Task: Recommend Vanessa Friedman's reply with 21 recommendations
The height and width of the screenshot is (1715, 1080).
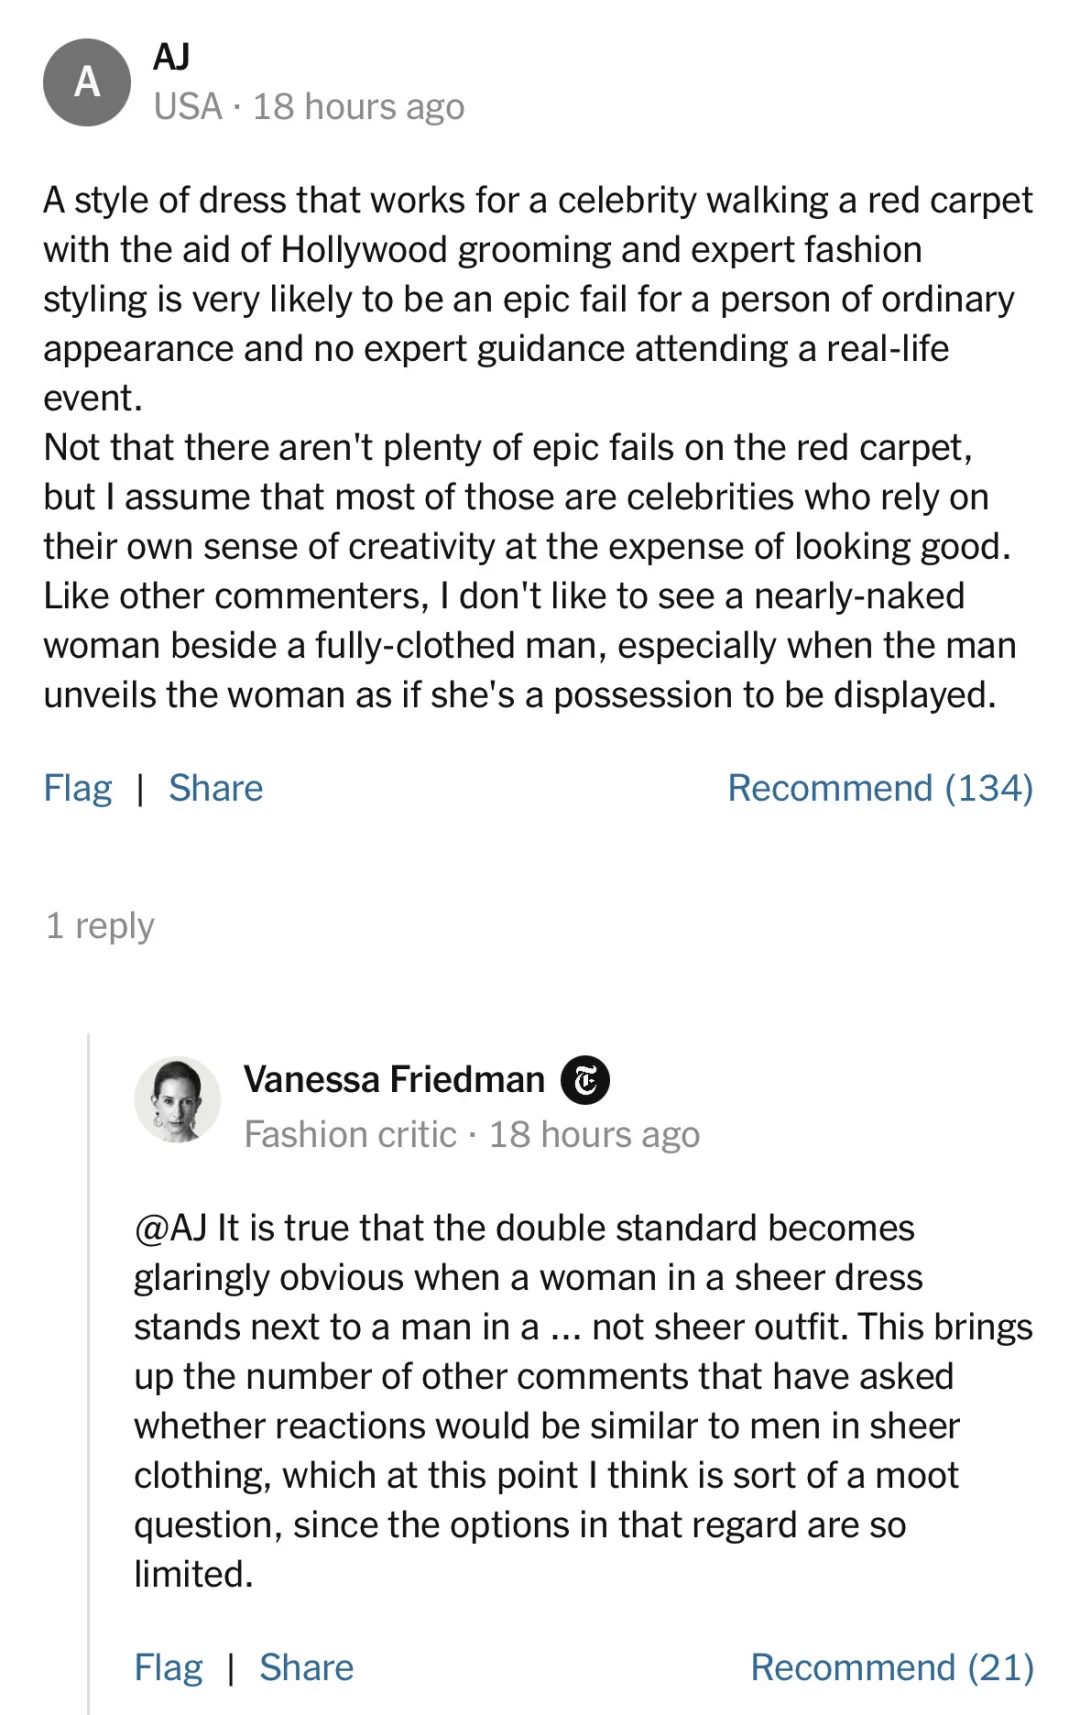Action: 891,1667
